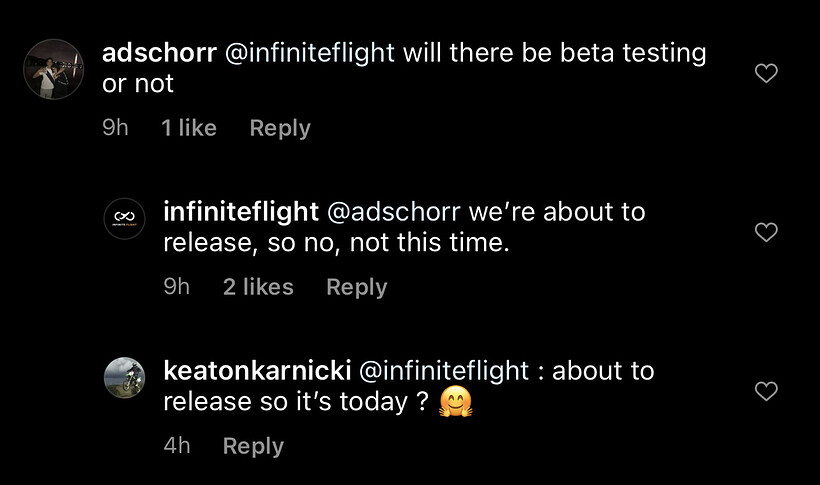Screen dimensions: 820x485
Task: Open the infiniteflight logo avatar
Action: pyautogui.click(x=125, y=219)
